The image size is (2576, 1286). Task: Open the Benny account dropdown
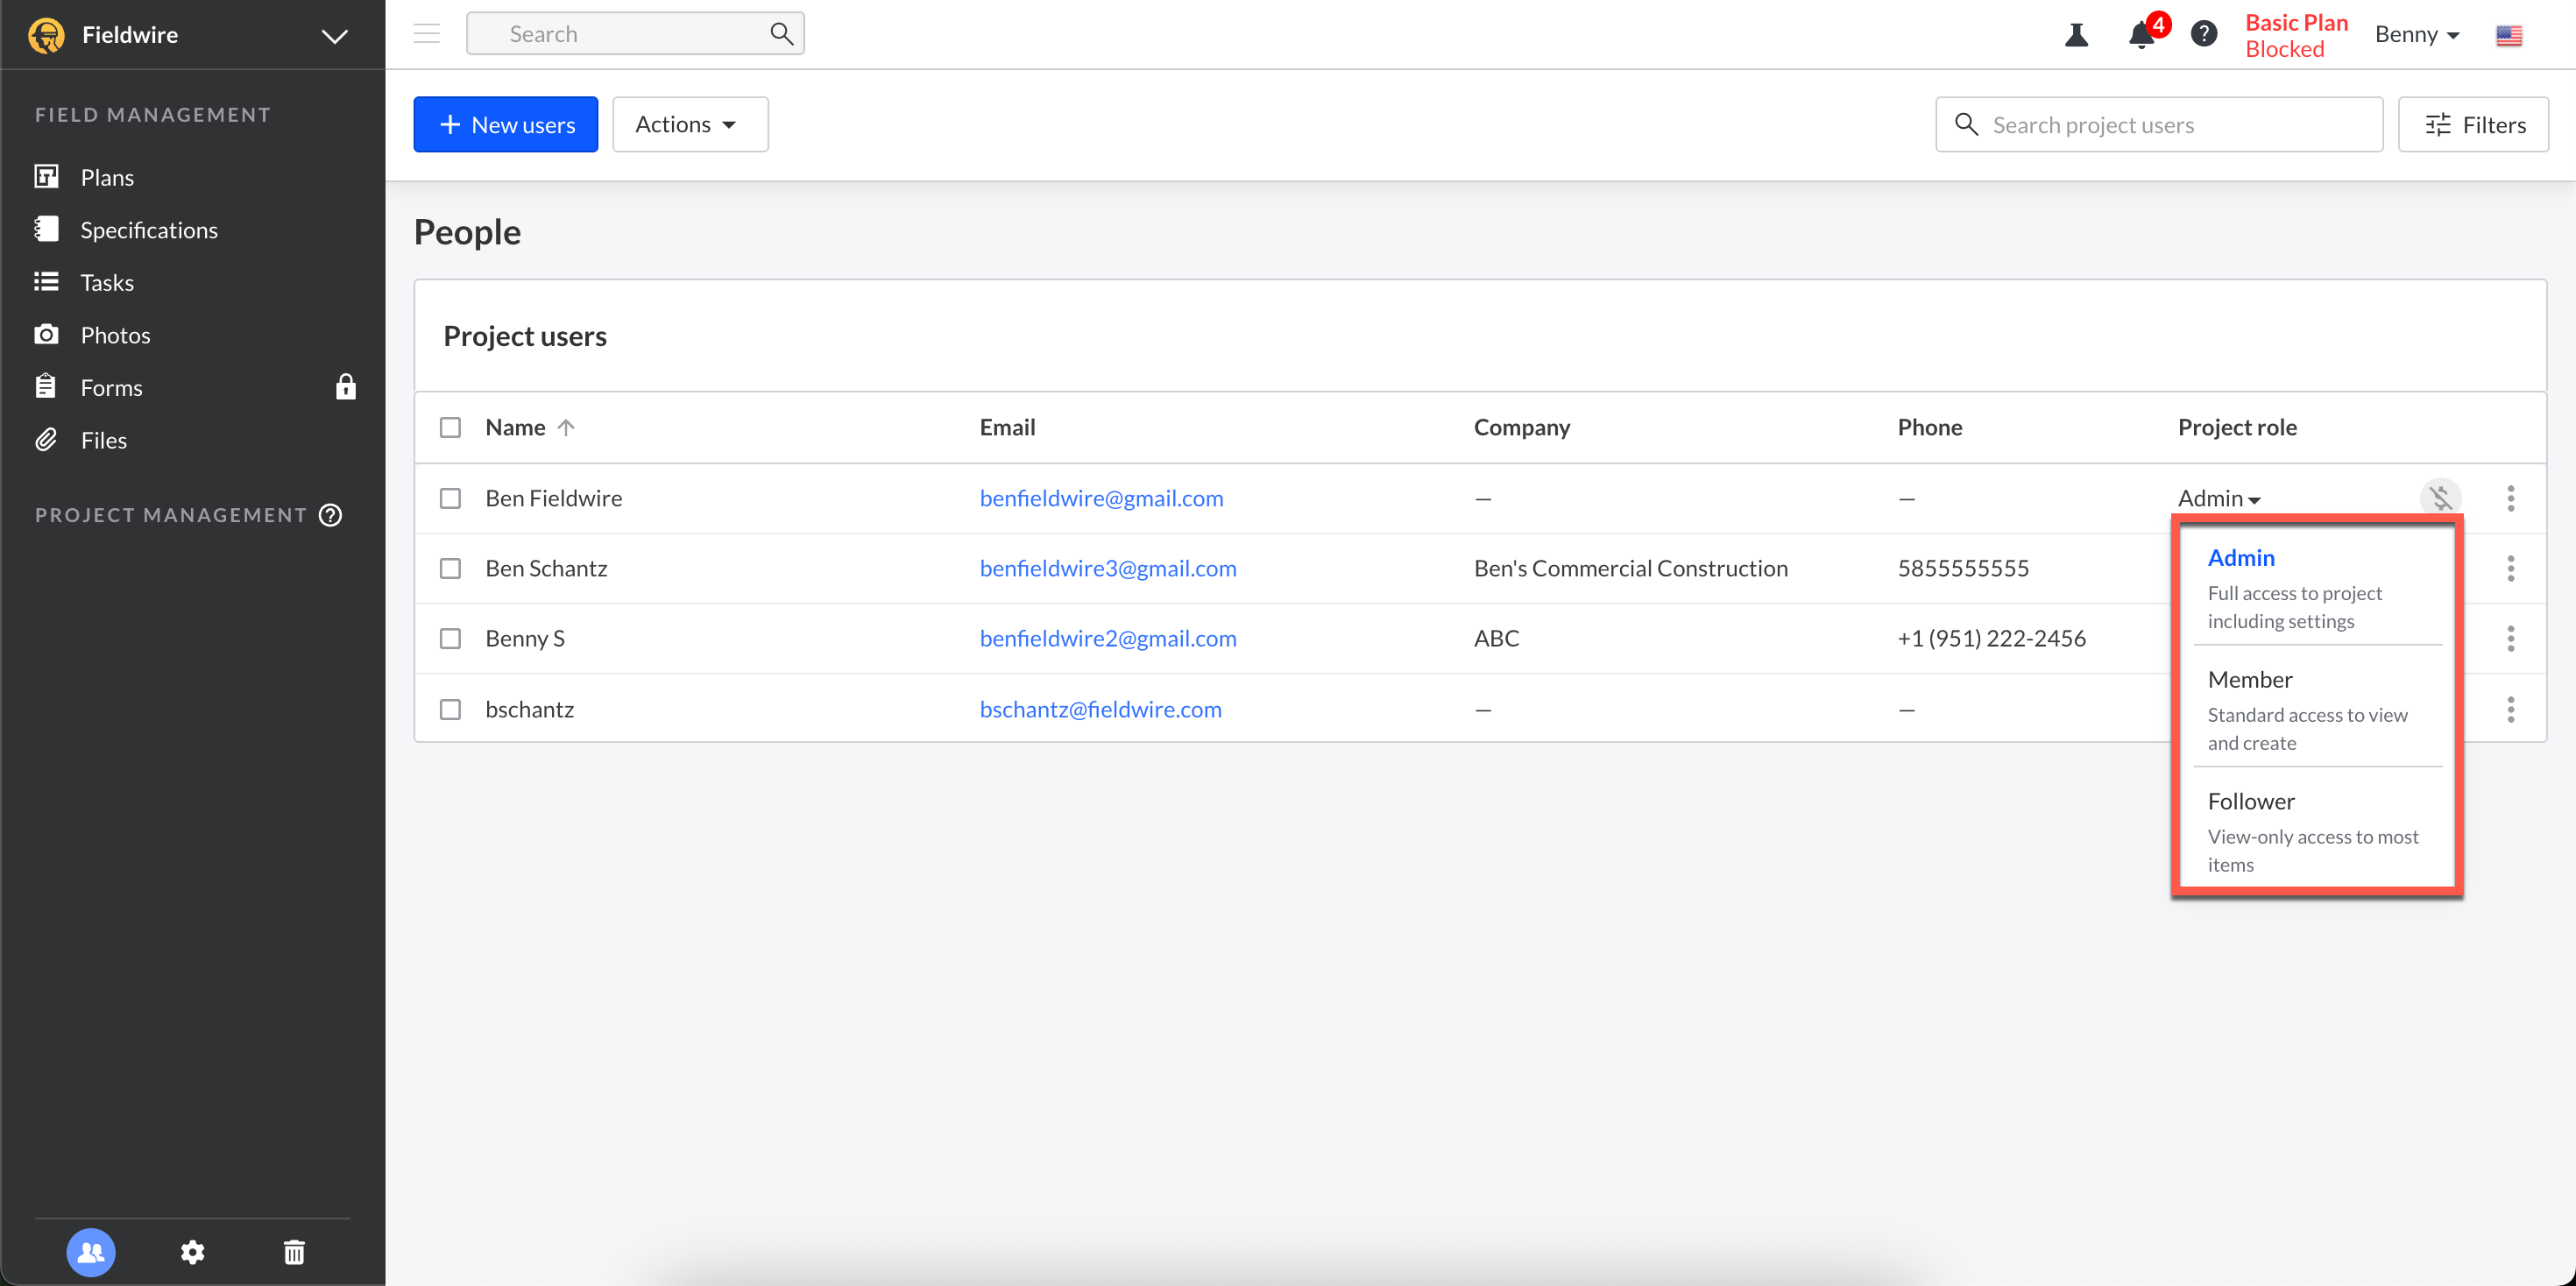(x=2416, y=35)
